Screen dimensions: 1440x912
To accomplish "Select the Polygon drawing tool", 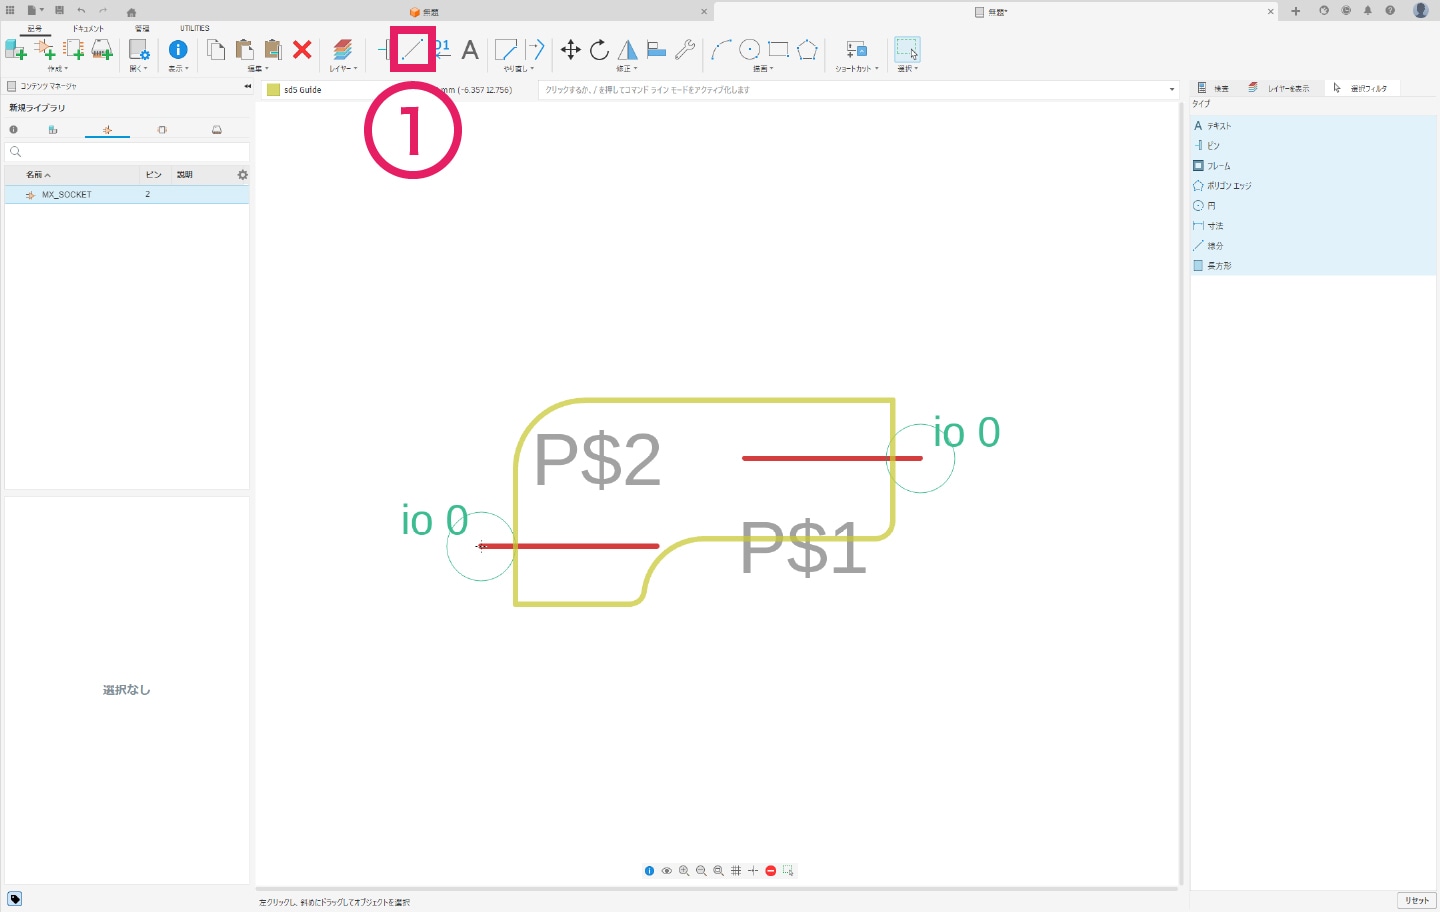I will click(x=807, y=50).
